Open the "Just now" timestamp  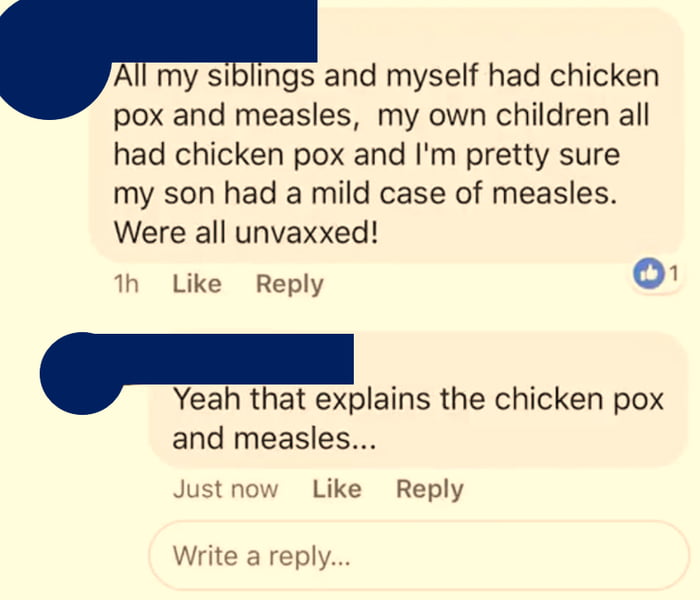pyautogui.click(x=225, y=489)
